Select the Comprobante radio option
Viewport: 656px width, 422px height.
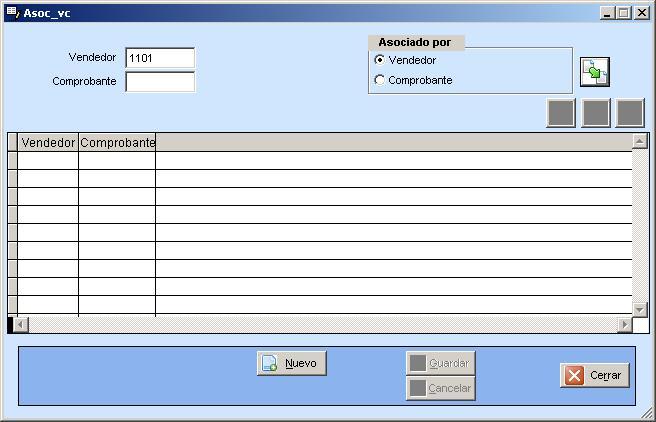click(x=380, y=80)
